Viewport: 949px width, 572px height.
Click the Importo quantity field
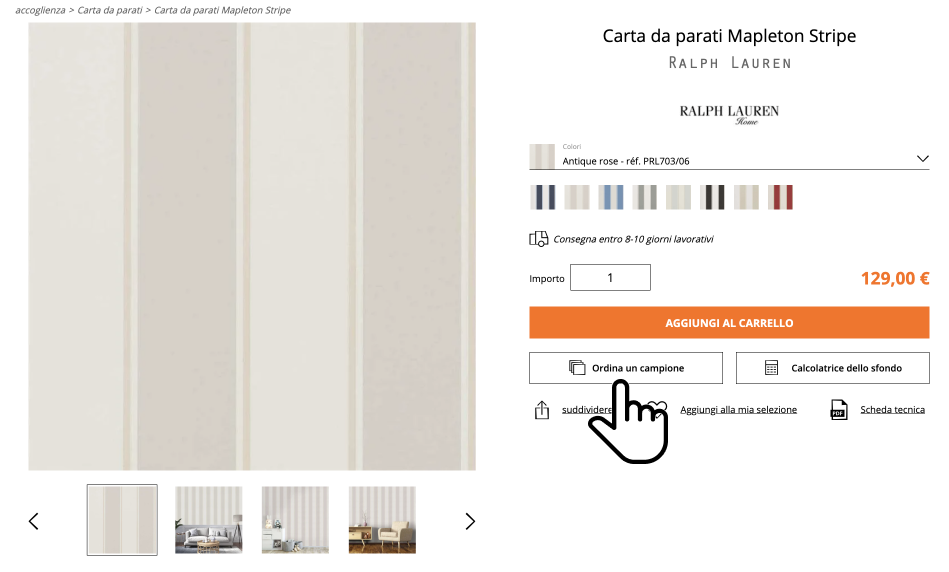click(610, 278)
